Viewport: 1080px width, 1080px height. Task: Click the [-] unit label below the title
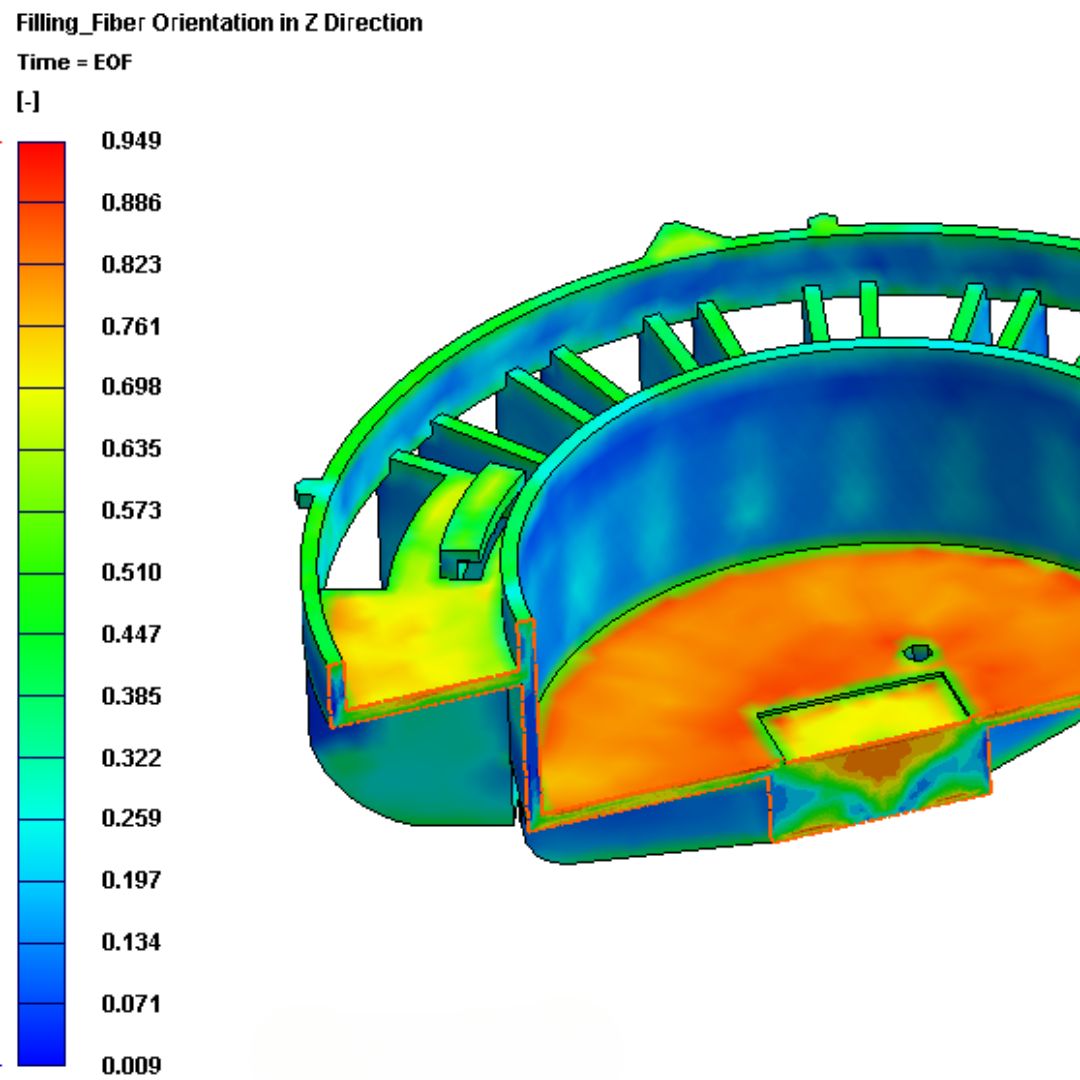coord(25,97)
